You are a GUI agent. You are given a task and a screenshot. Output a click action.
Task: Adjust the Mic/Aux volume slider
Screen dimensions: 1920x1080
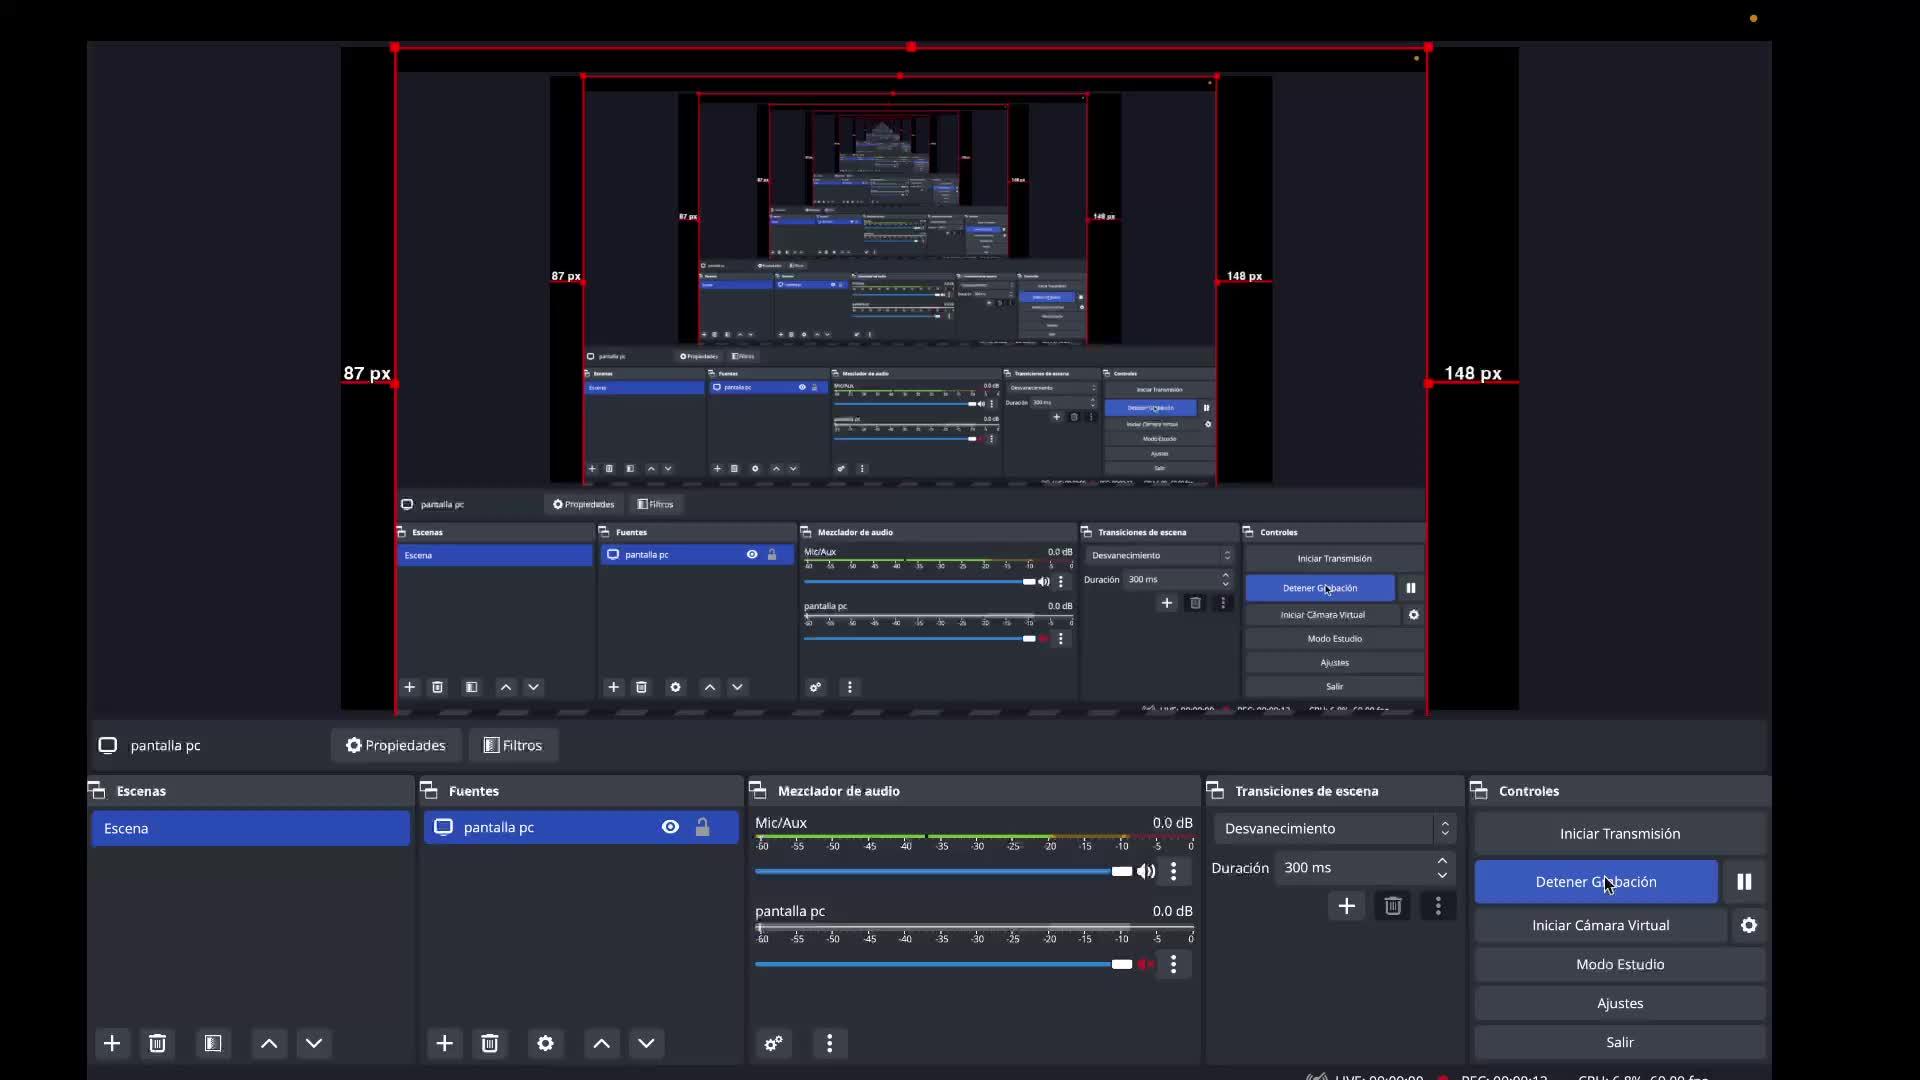click(1121, 871)
